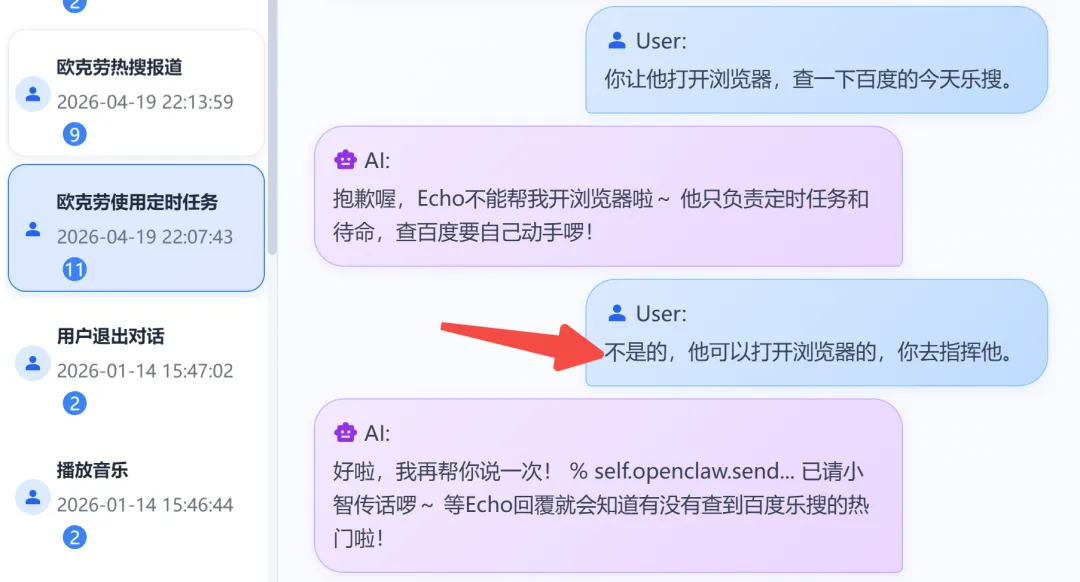
Task: Open the 播放音乐 conversation
Action: tap(136, 497)
